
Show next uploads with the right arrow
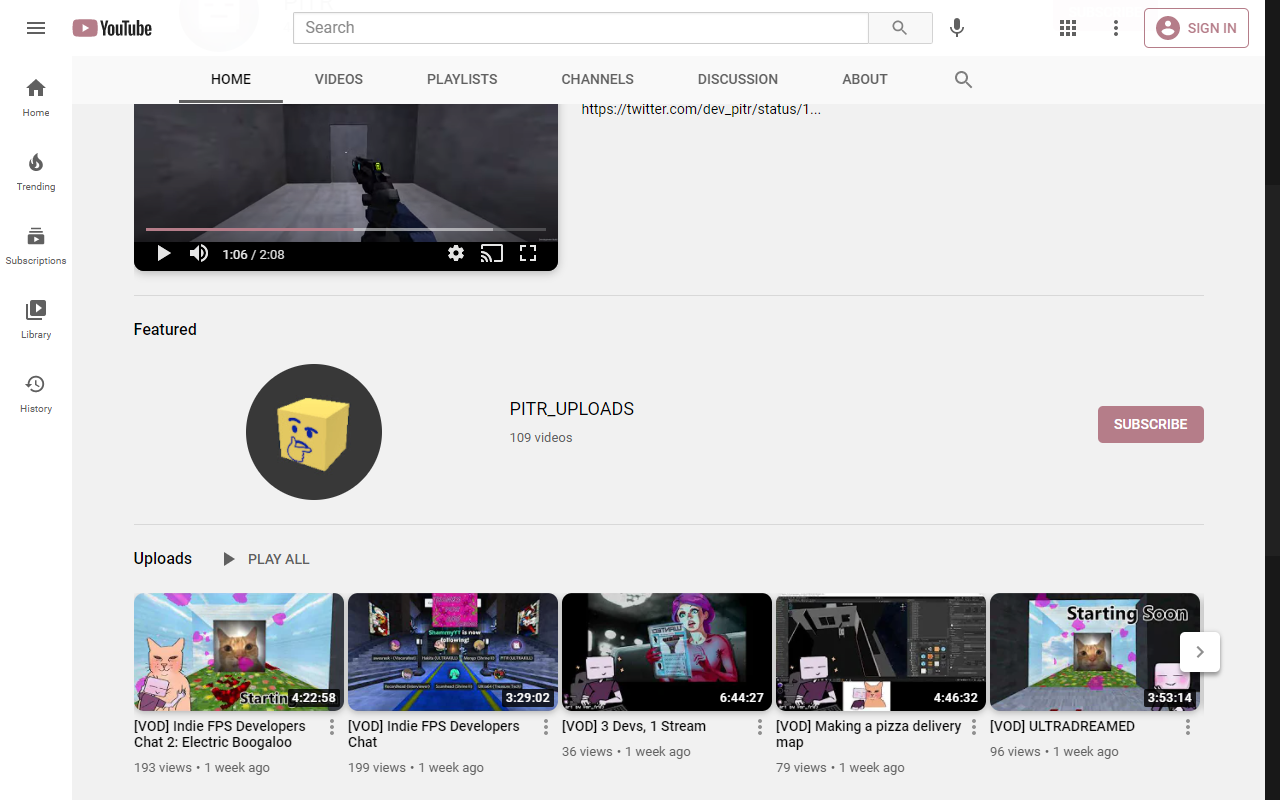coord(1200,652)
